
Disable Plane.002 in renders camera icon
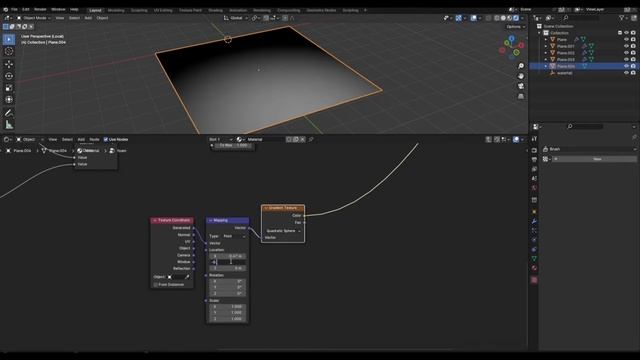tap(633, 53)
